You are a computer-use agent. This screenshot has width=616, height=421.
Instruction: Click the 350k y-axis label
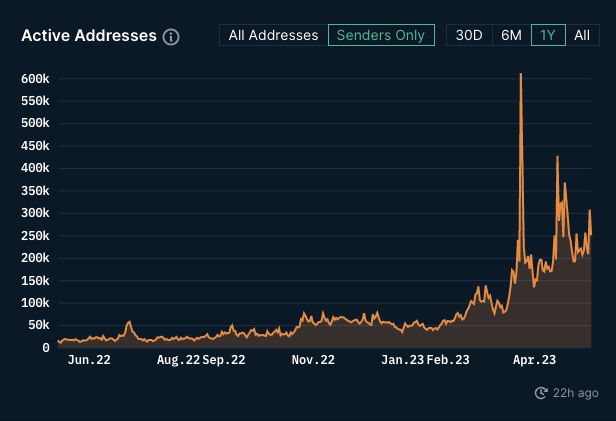[35, 191]
